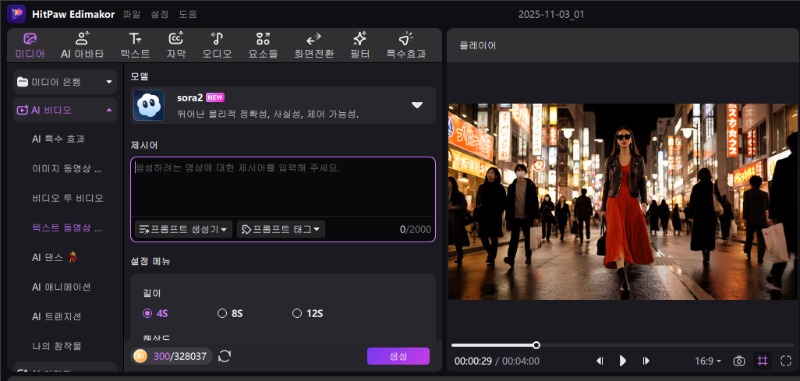Step to the next frame
The image size is (800, 381).
(646, 361)
